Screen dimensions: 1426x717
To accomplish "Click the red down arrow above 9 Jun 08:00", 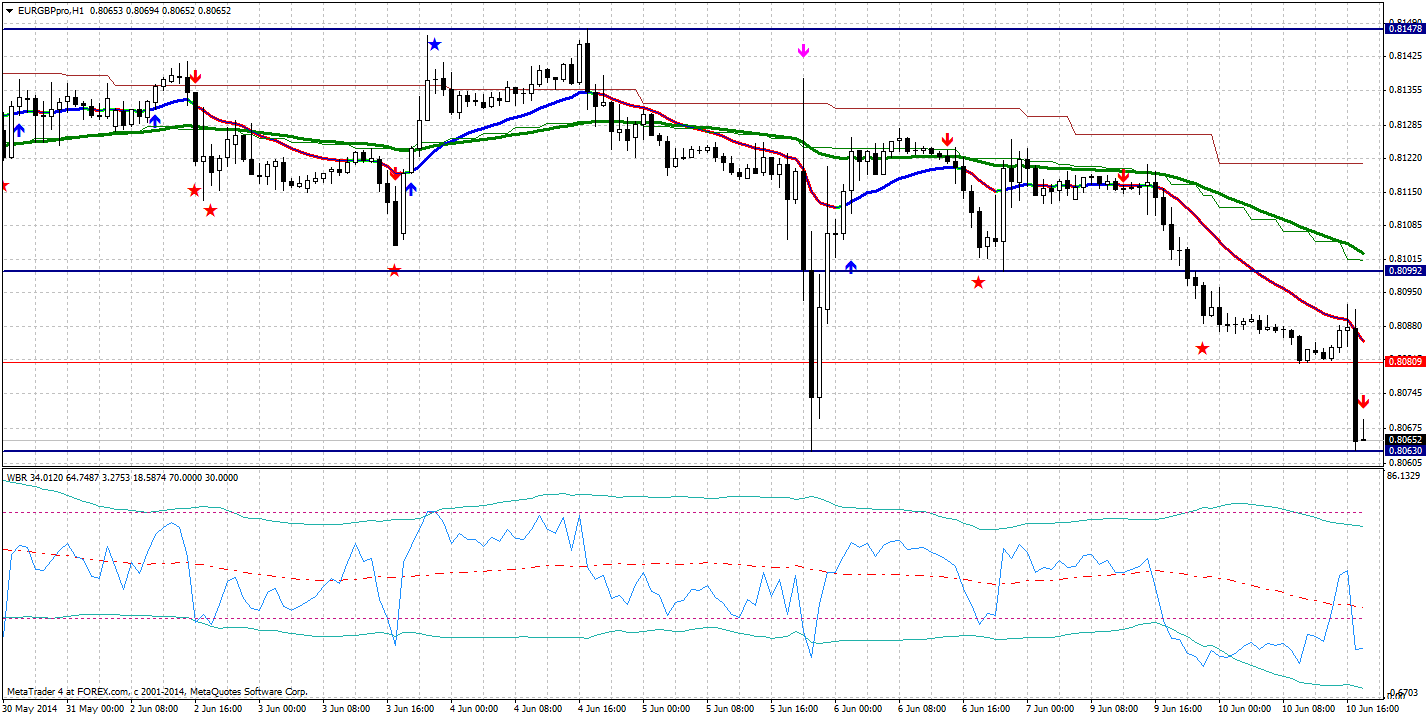I will 1124,176.
